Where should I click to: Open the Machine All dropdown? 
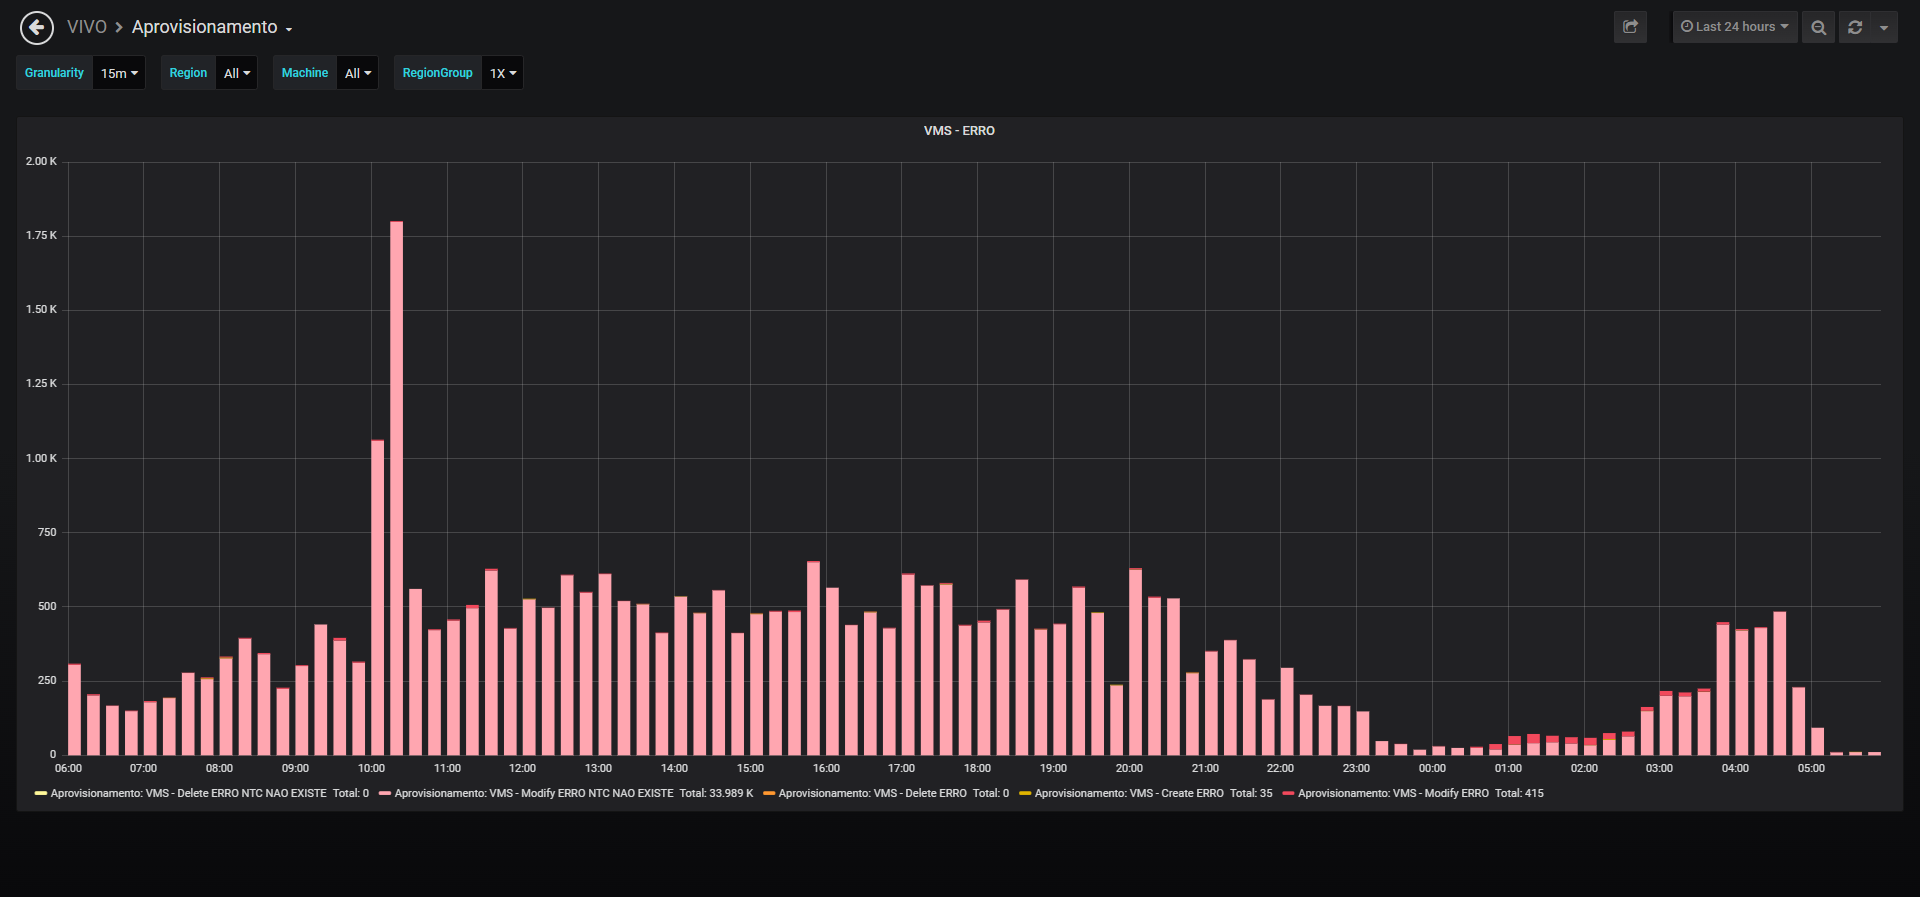(358, 73)
